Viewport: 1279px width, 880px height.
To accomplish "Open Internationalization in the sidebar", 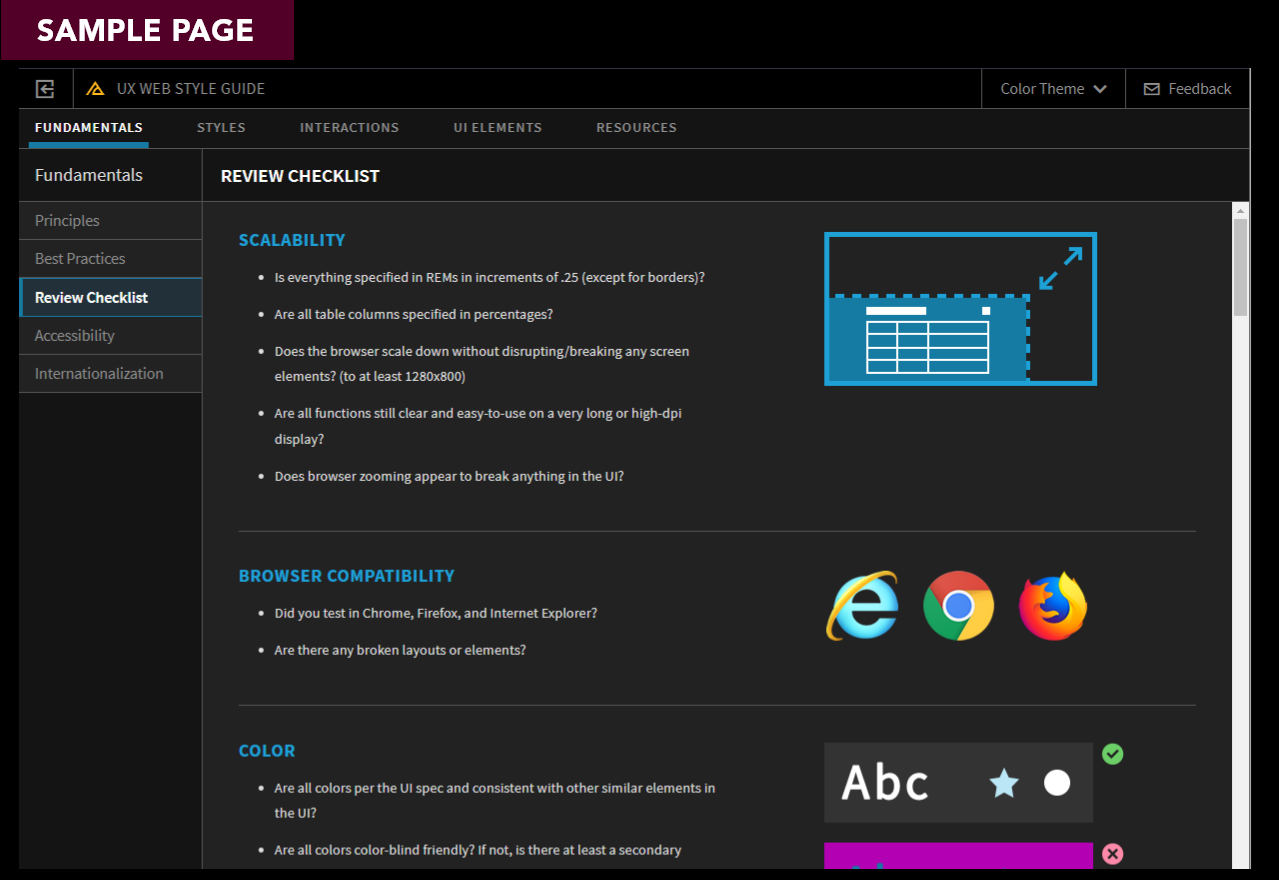I will pyautogui.click(x=111, y=374).
